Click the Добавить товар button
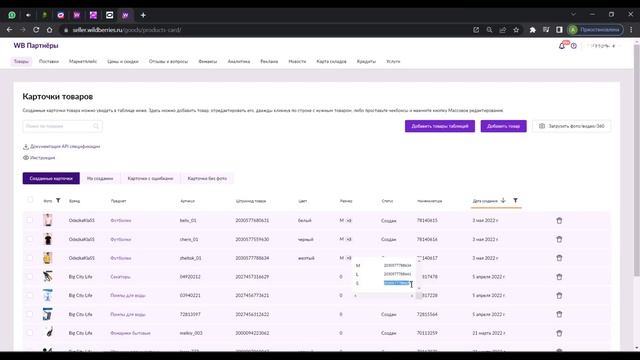This screenshot has width=640, height=360. tap(504, 126)
